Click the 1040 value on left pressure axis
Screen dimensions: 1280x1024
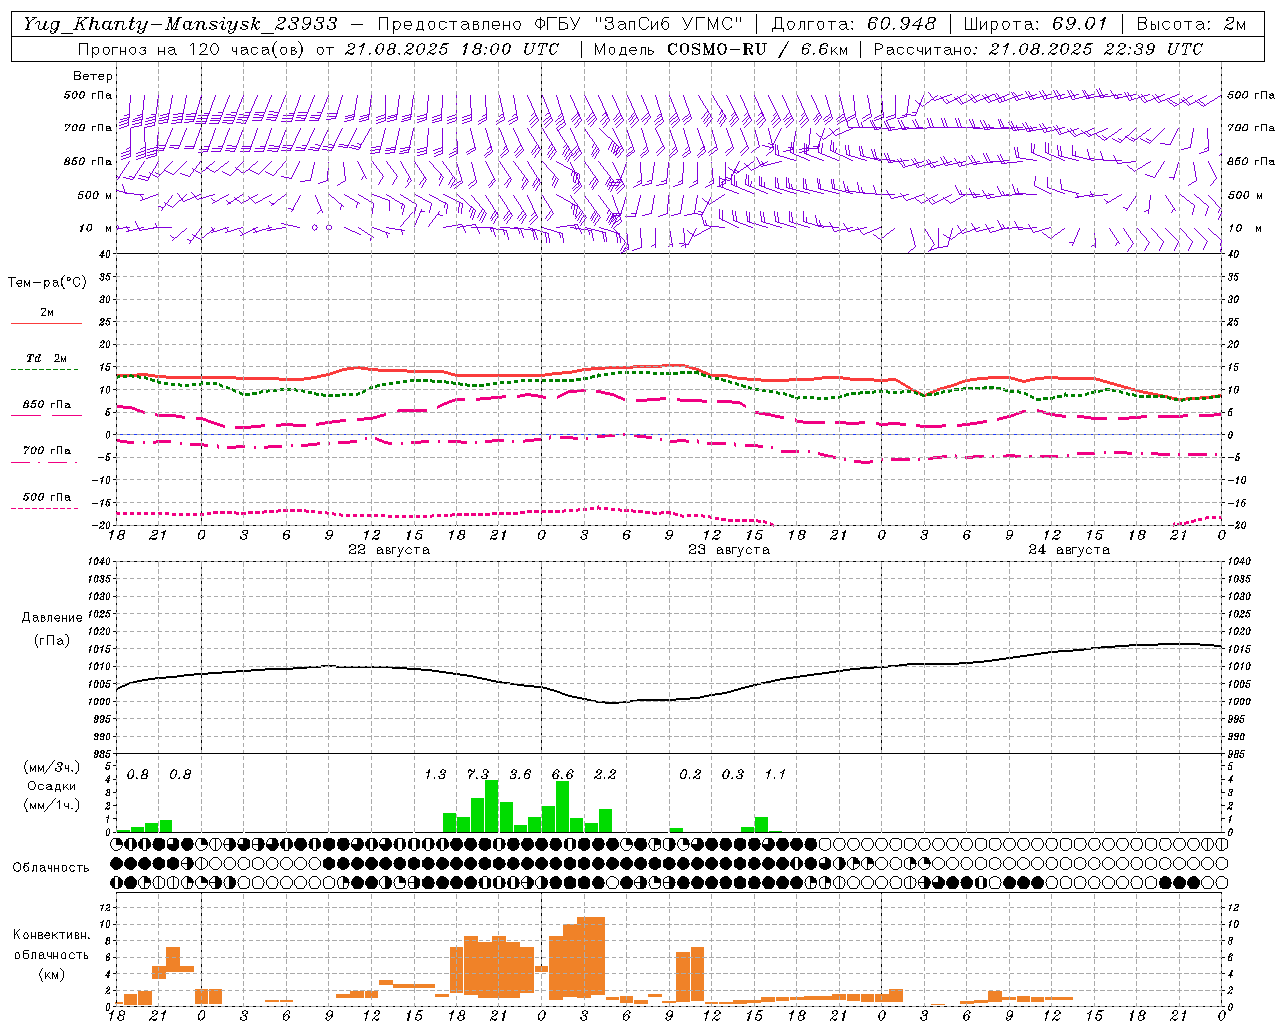pyautogui.click(x=97, y=562)
